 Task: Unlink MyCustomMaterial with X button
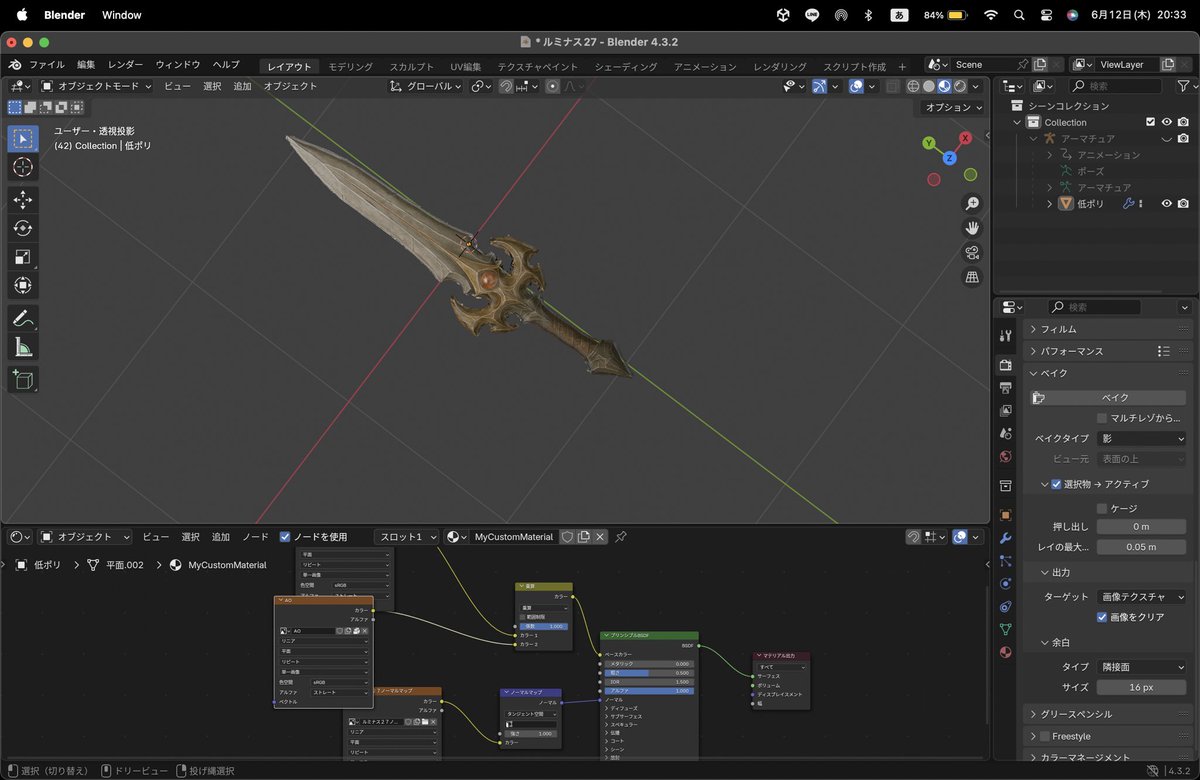(x=600, y=537)
